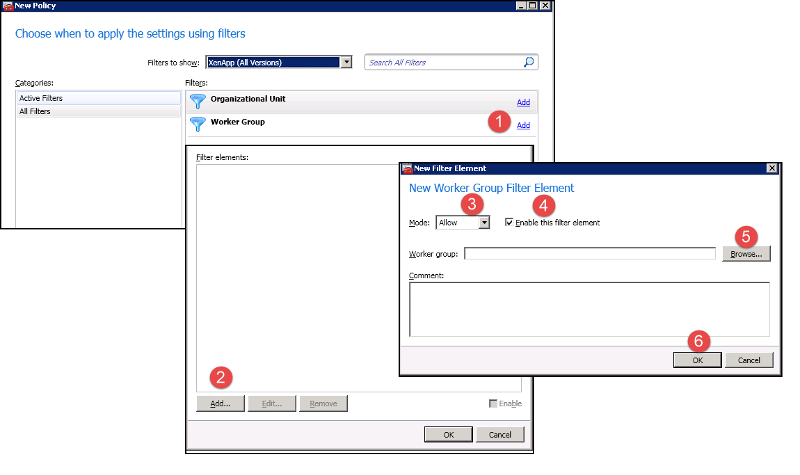Viewport: 800px width, 475px height.
Task: Click the New Policy window title icon
Action: [x=8, y=6]
